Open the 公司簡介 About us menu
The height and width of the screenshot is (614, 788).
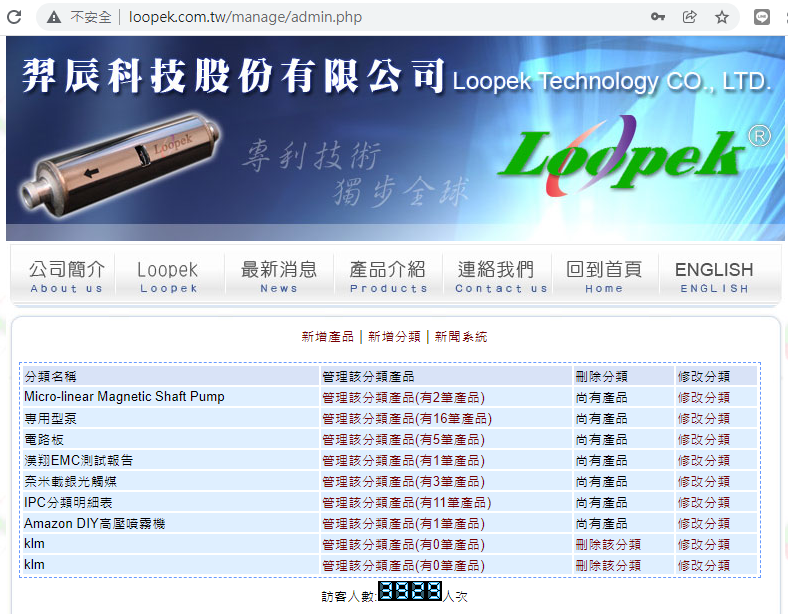(66, 276)
